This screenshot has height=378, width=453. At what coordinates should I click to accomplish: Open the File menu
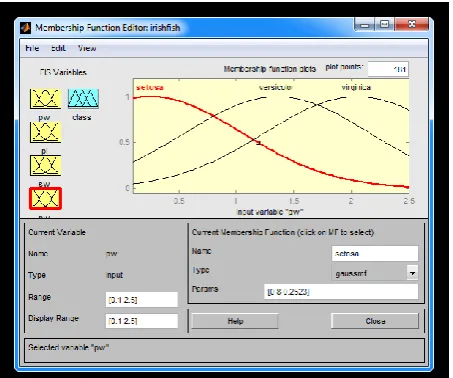32,48
